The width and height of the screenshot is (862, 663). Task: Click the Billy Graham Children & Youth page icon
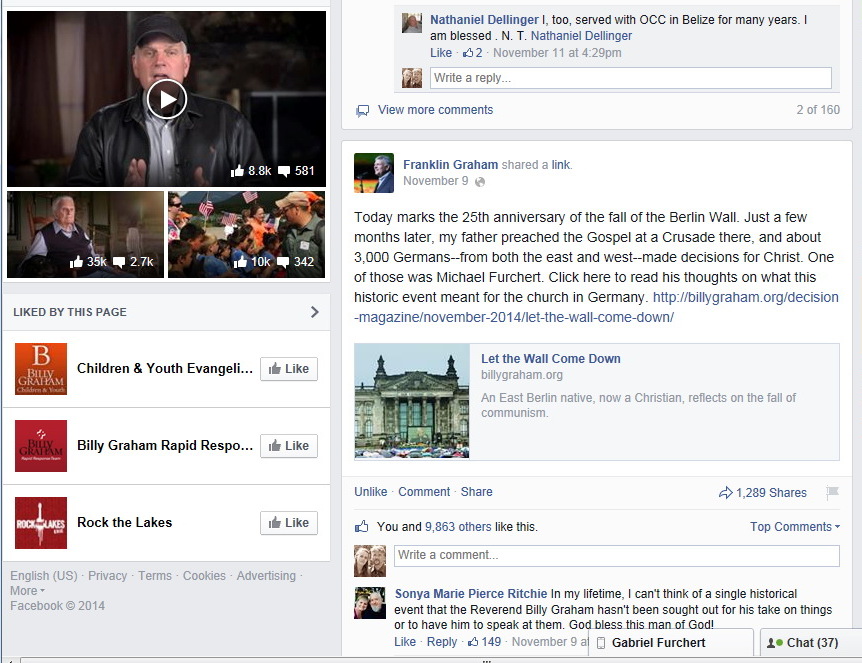tap(41, 369)
